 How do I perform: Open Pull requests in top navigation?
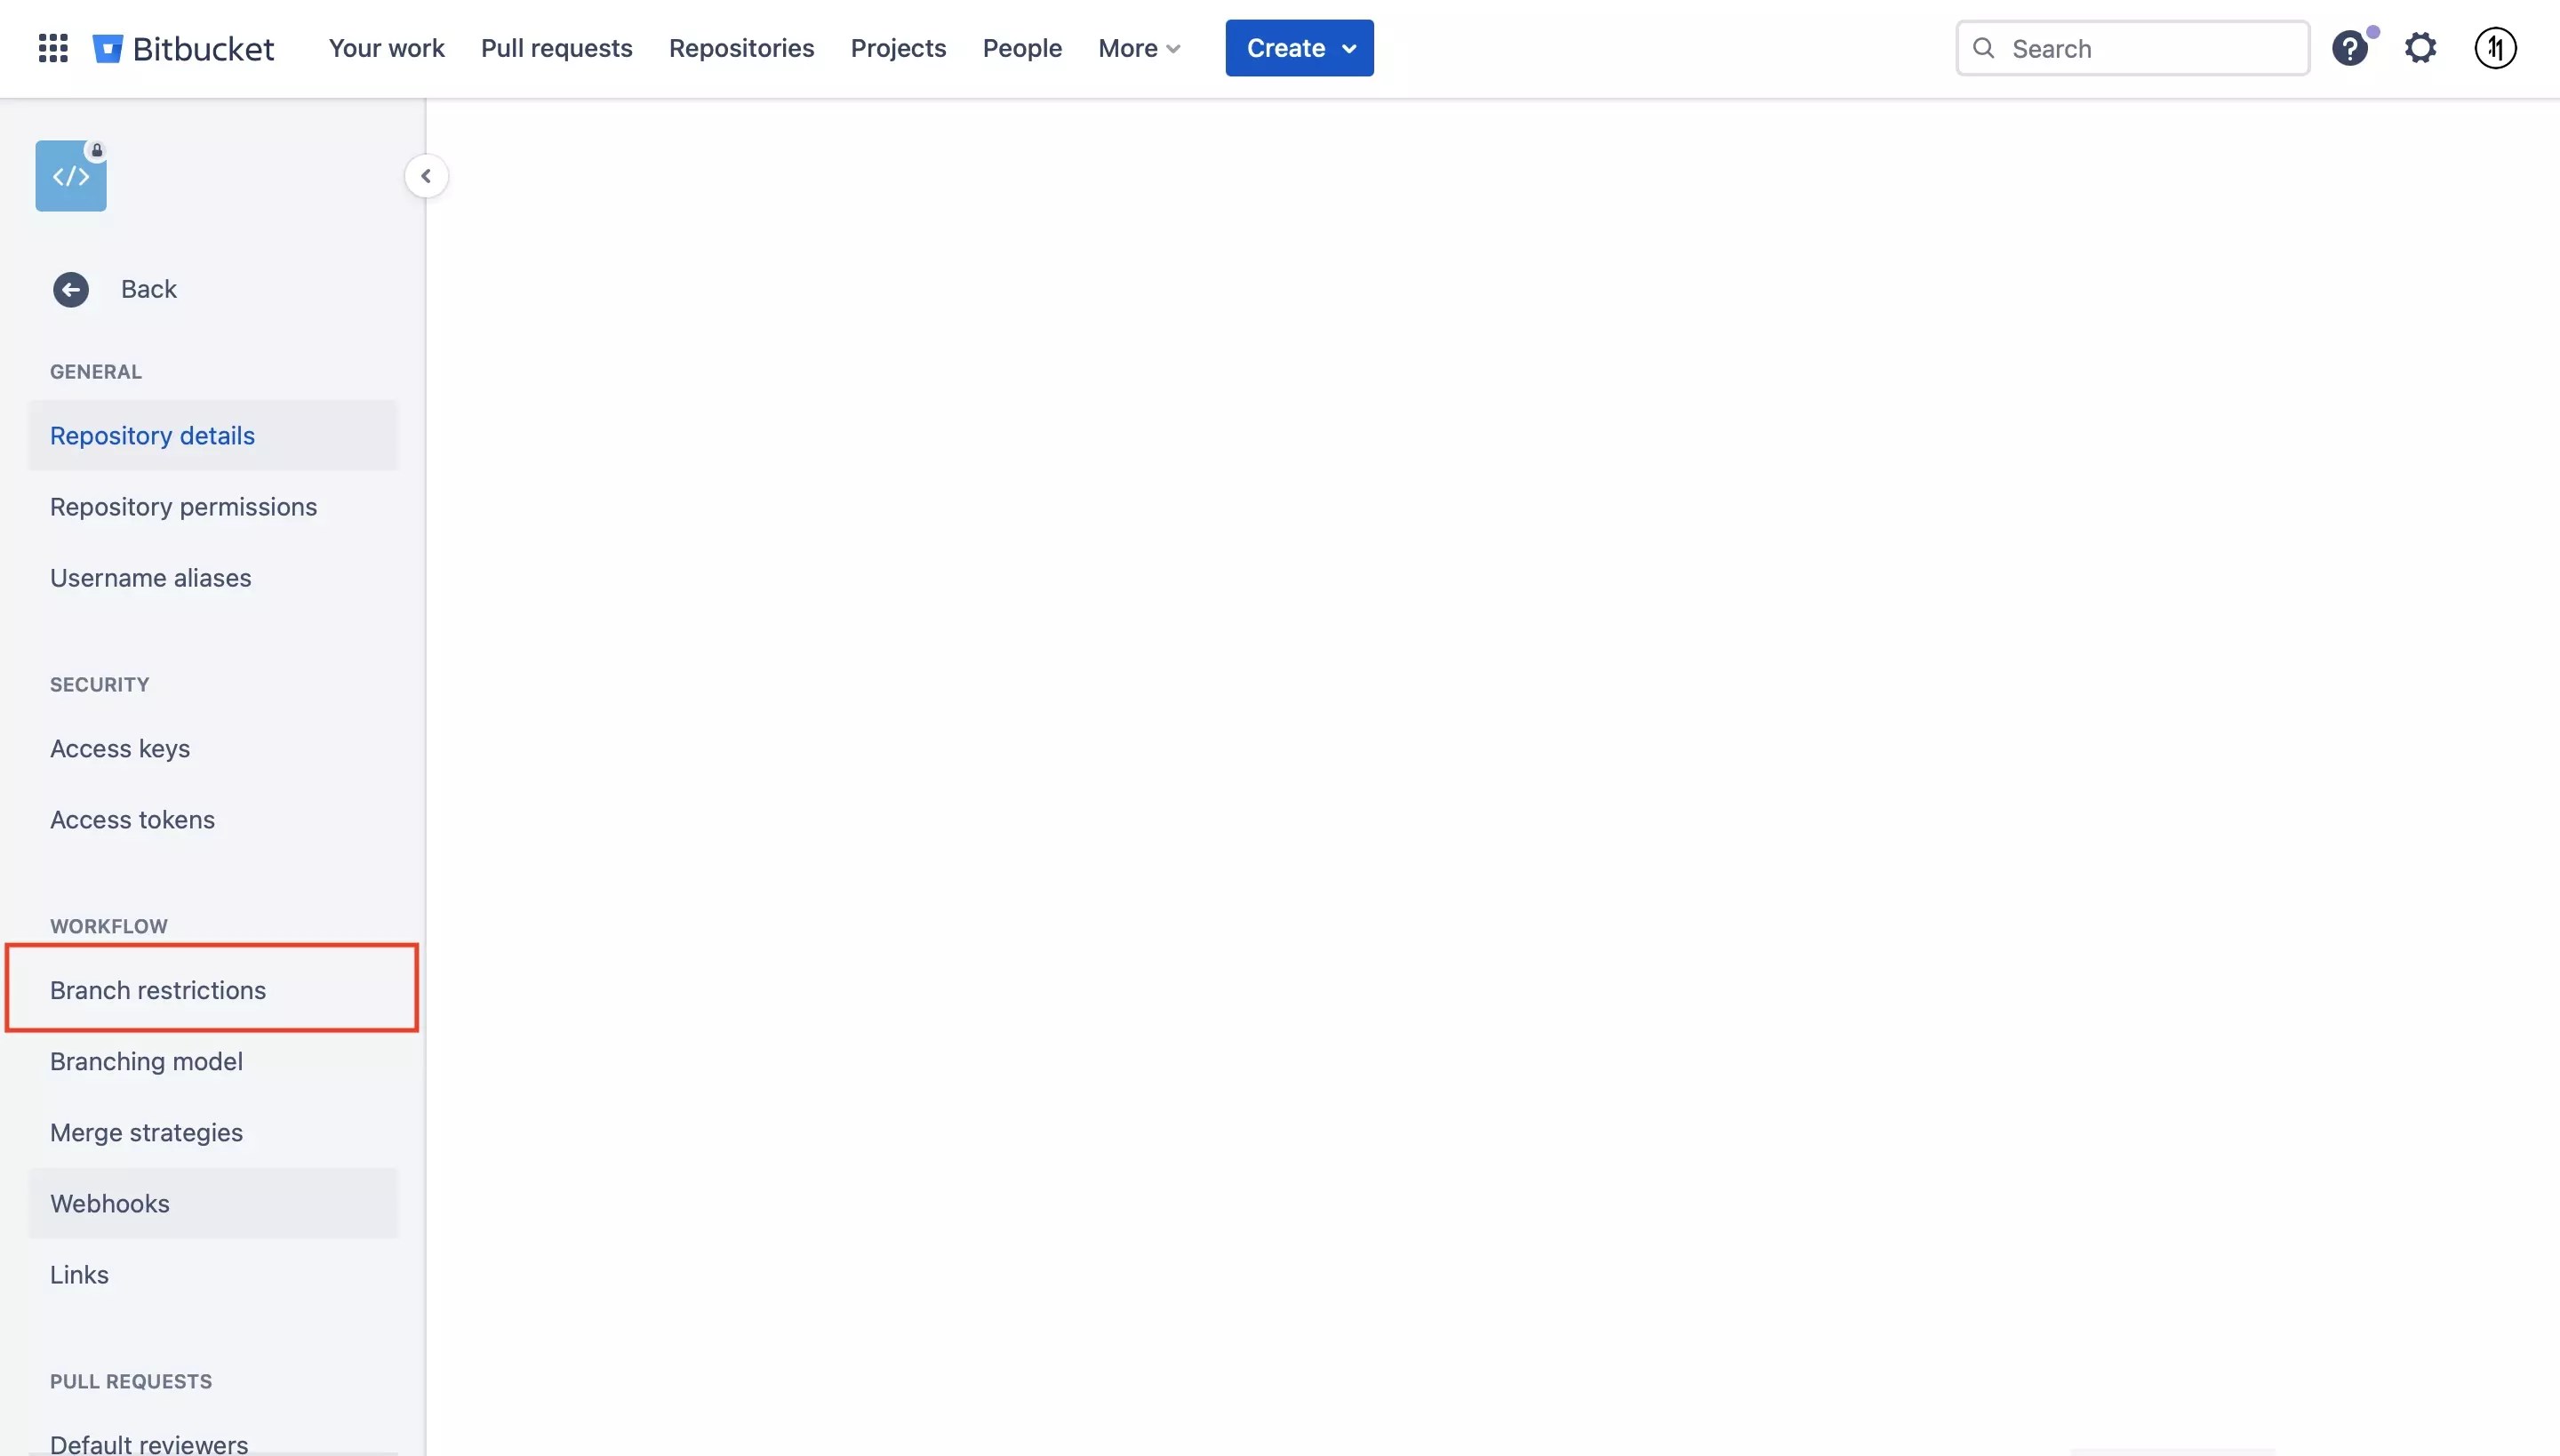click(x=556, y=48)
